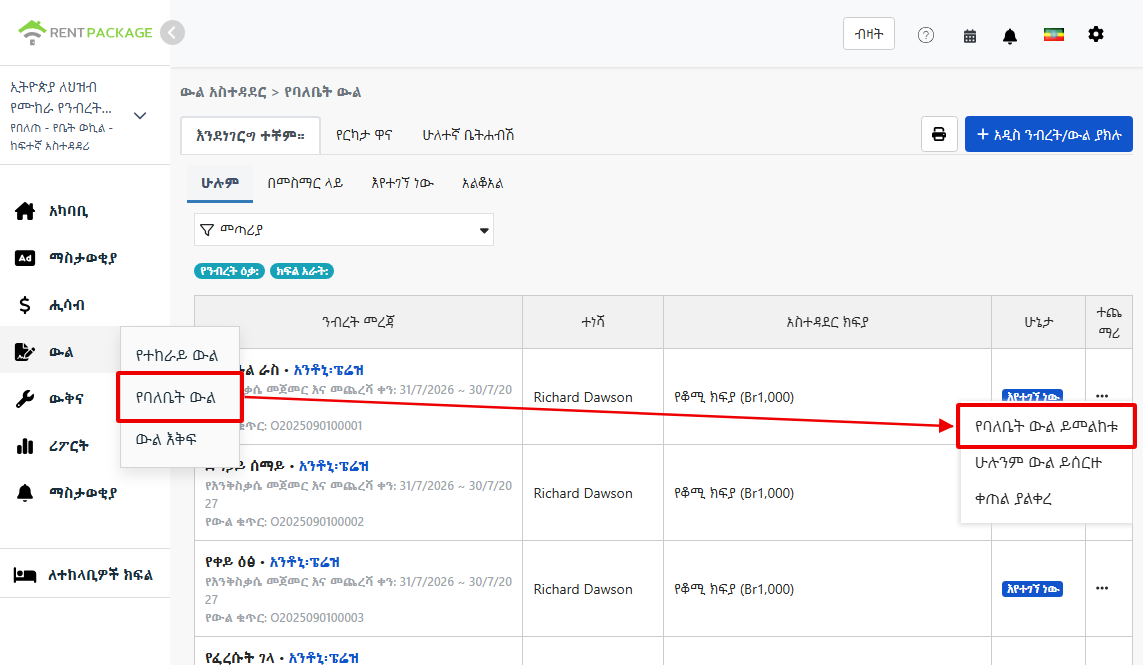
Task: Collapse the sidebar with the arrow button
Action: pyautogui.click(x=172, y=33)
